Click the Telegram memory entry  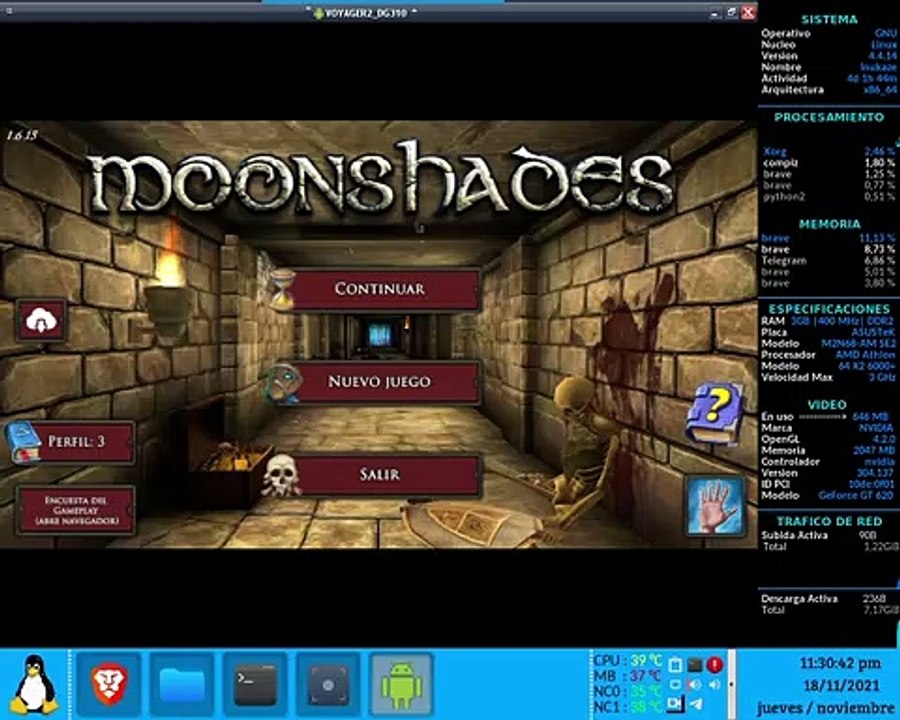point(829,261)
